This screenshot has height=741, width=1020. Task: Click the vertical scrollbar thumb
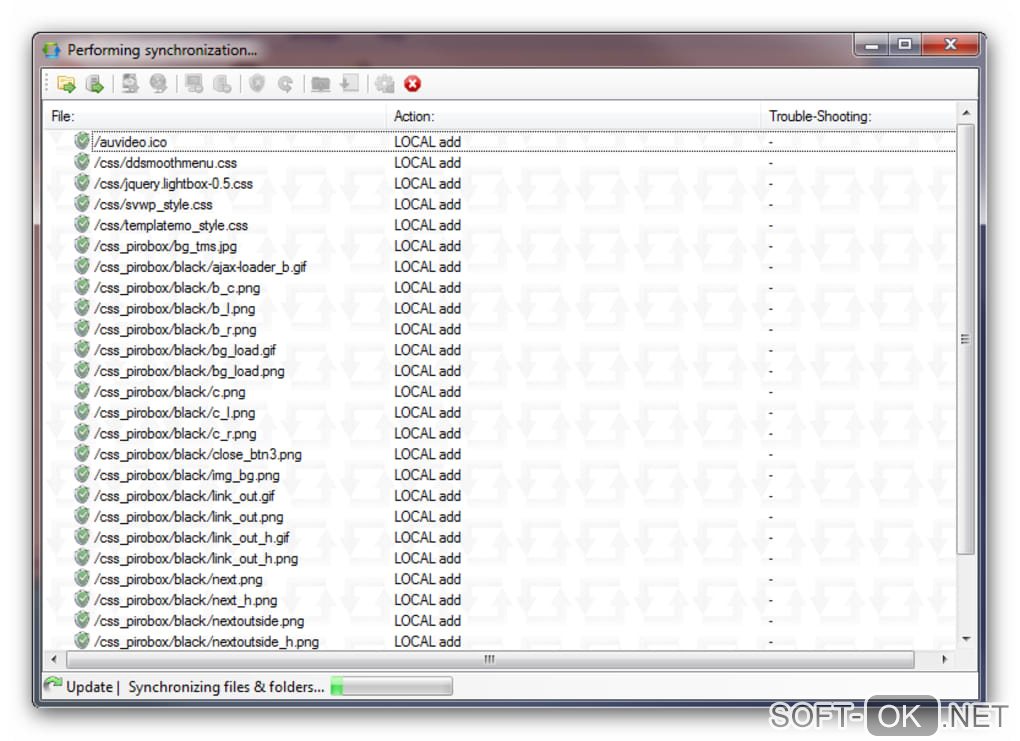coord(966,339)
